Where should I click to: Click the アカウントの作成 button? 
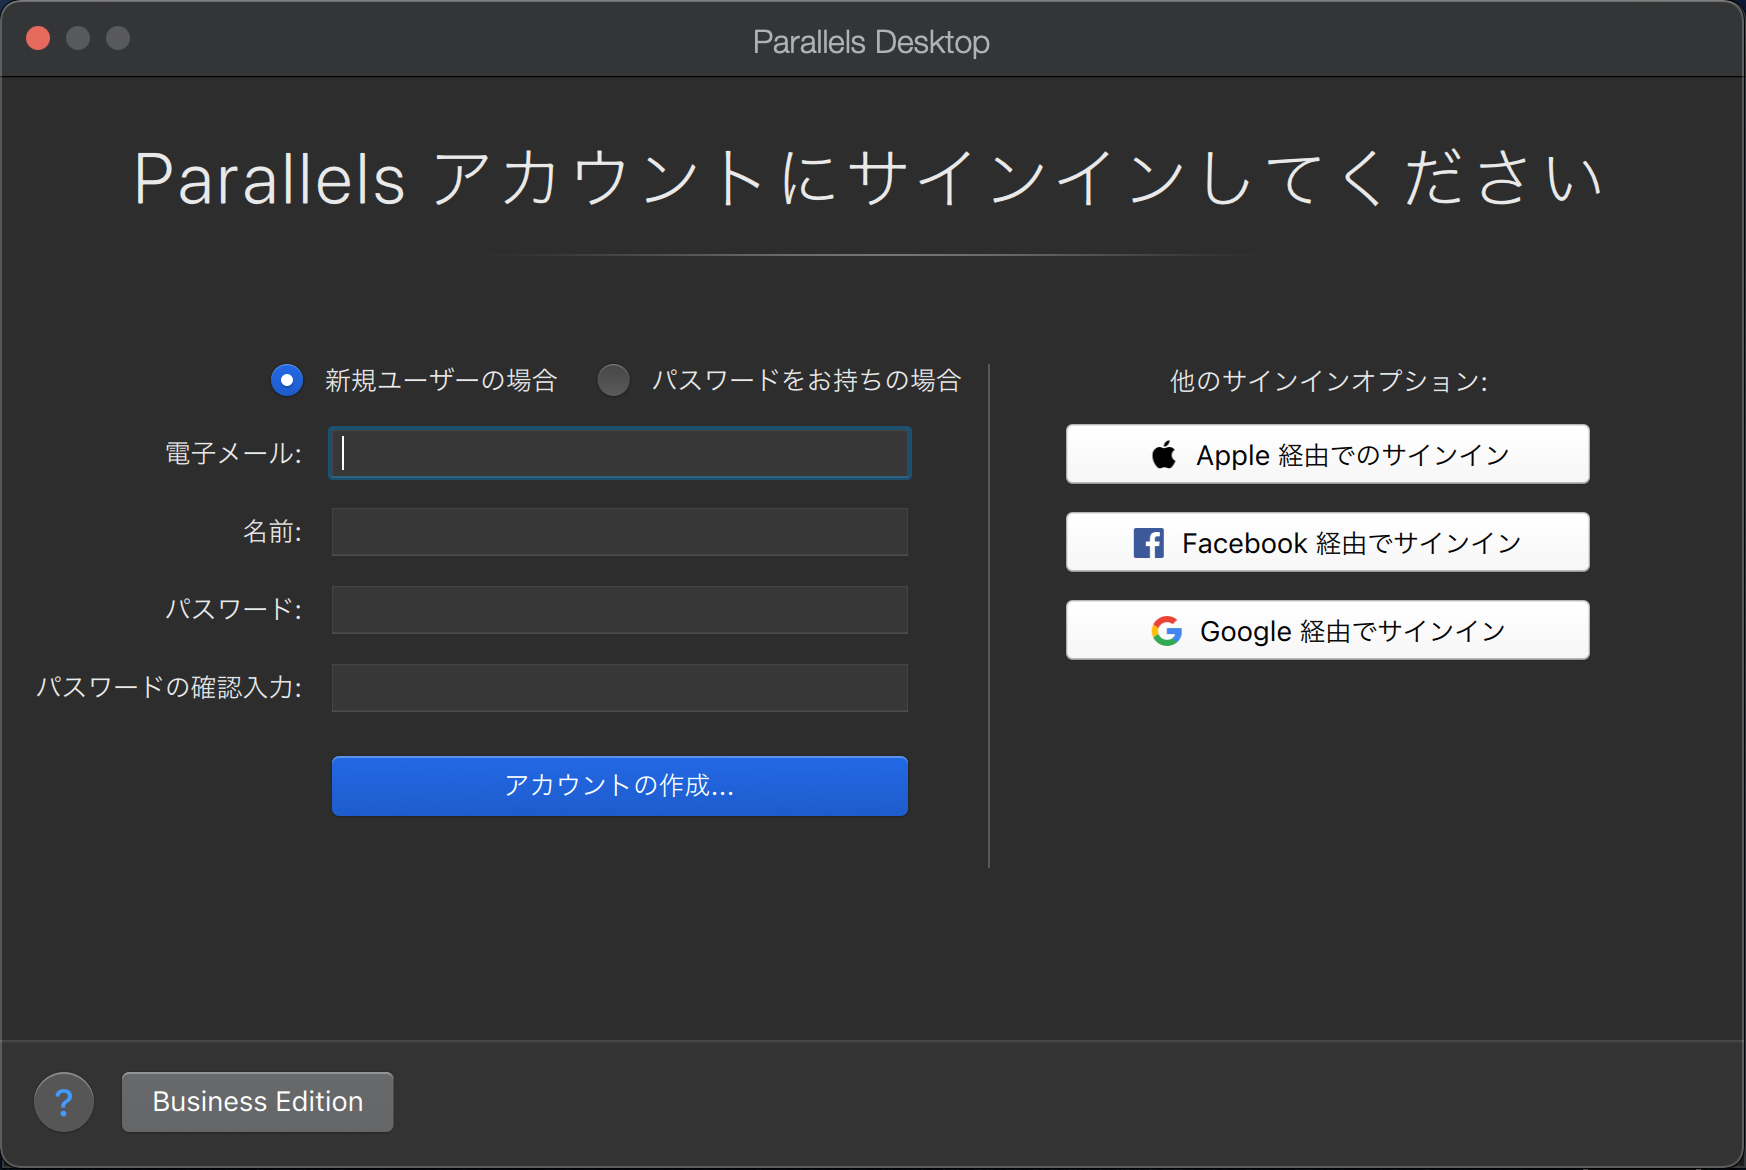[619, 786]
